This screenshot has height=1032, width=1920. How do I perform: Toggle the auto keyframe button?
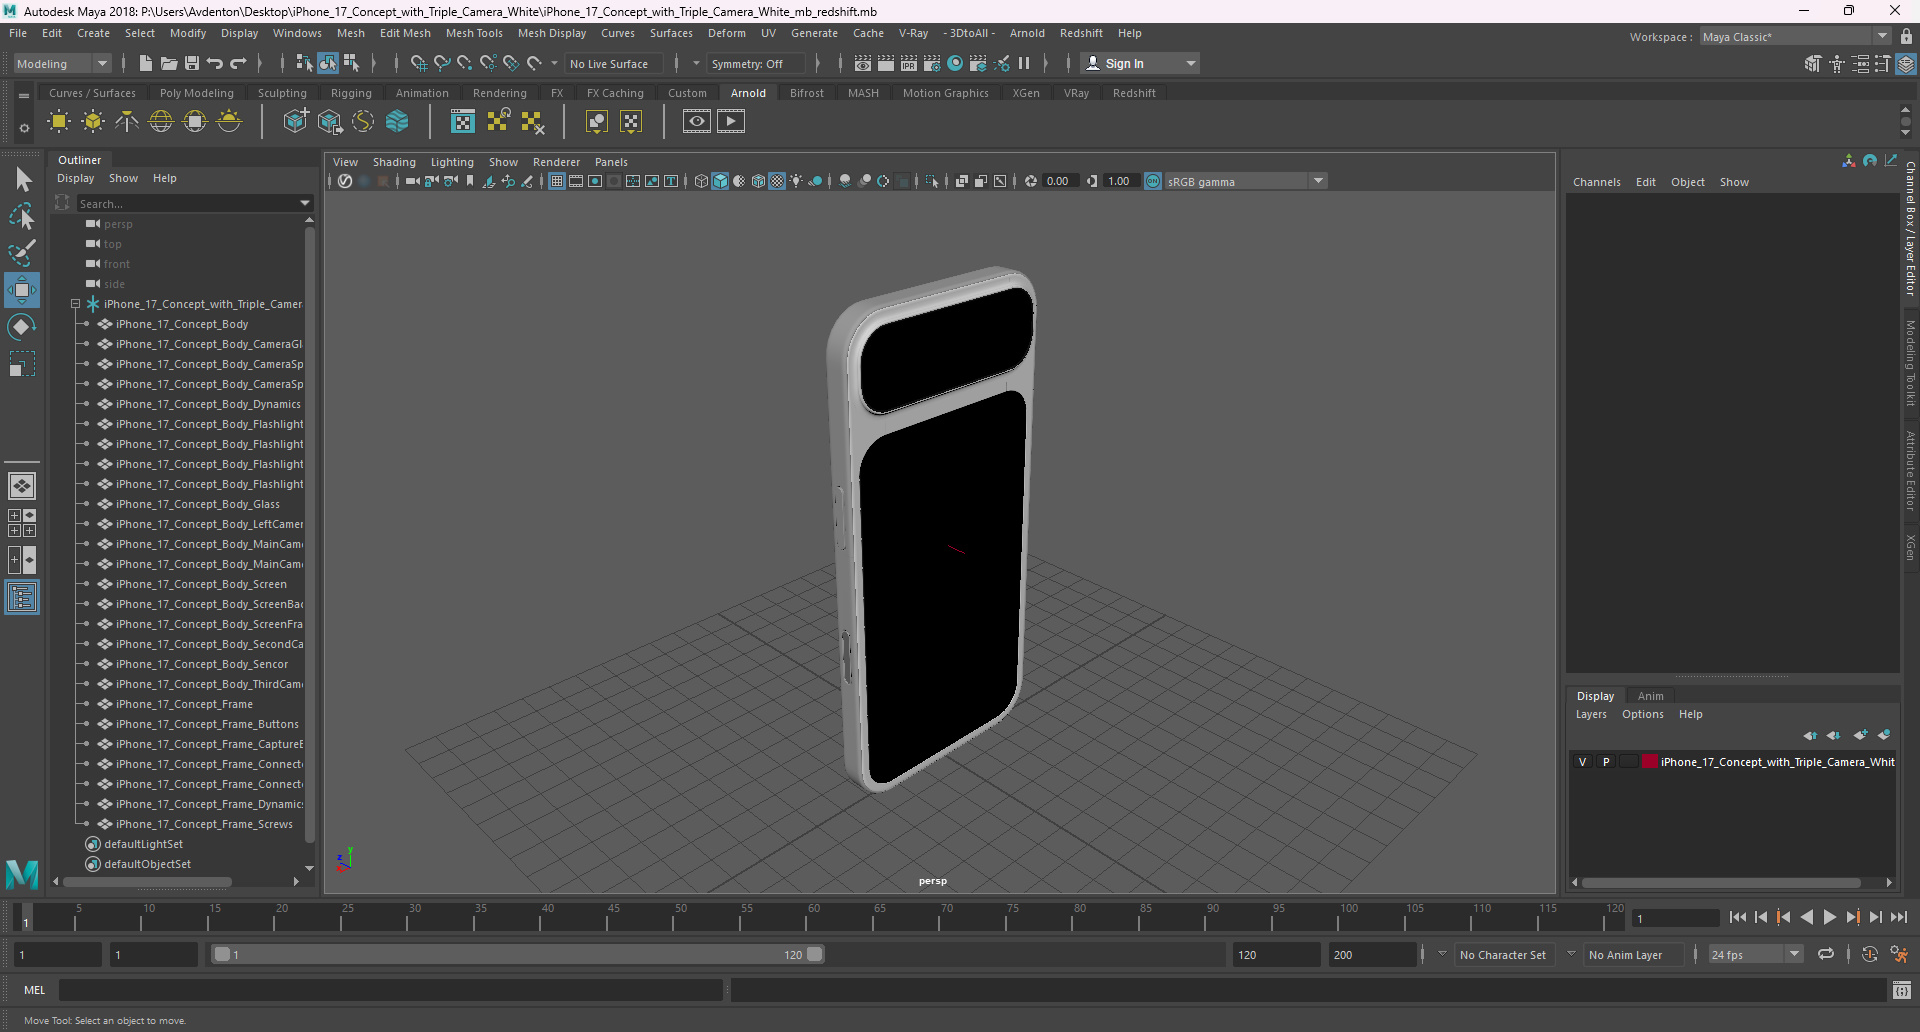click(1870, 954)
